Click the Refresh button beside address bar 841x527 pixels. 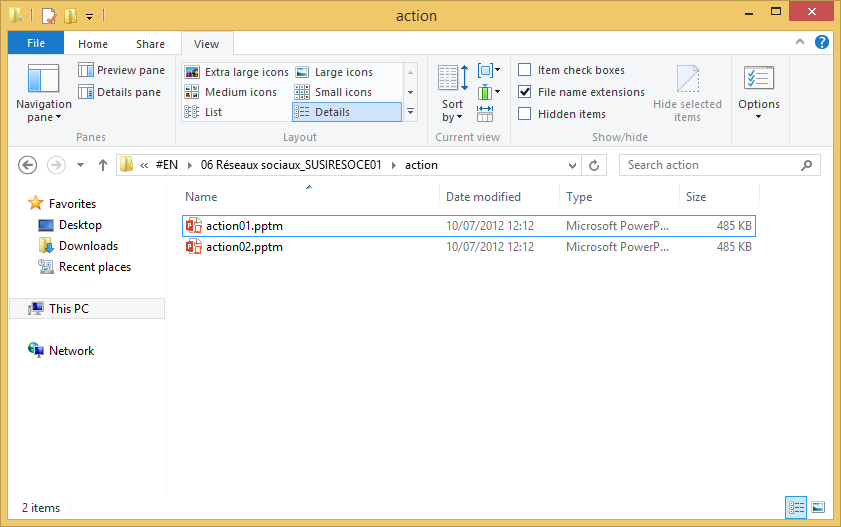pos(595,165)
